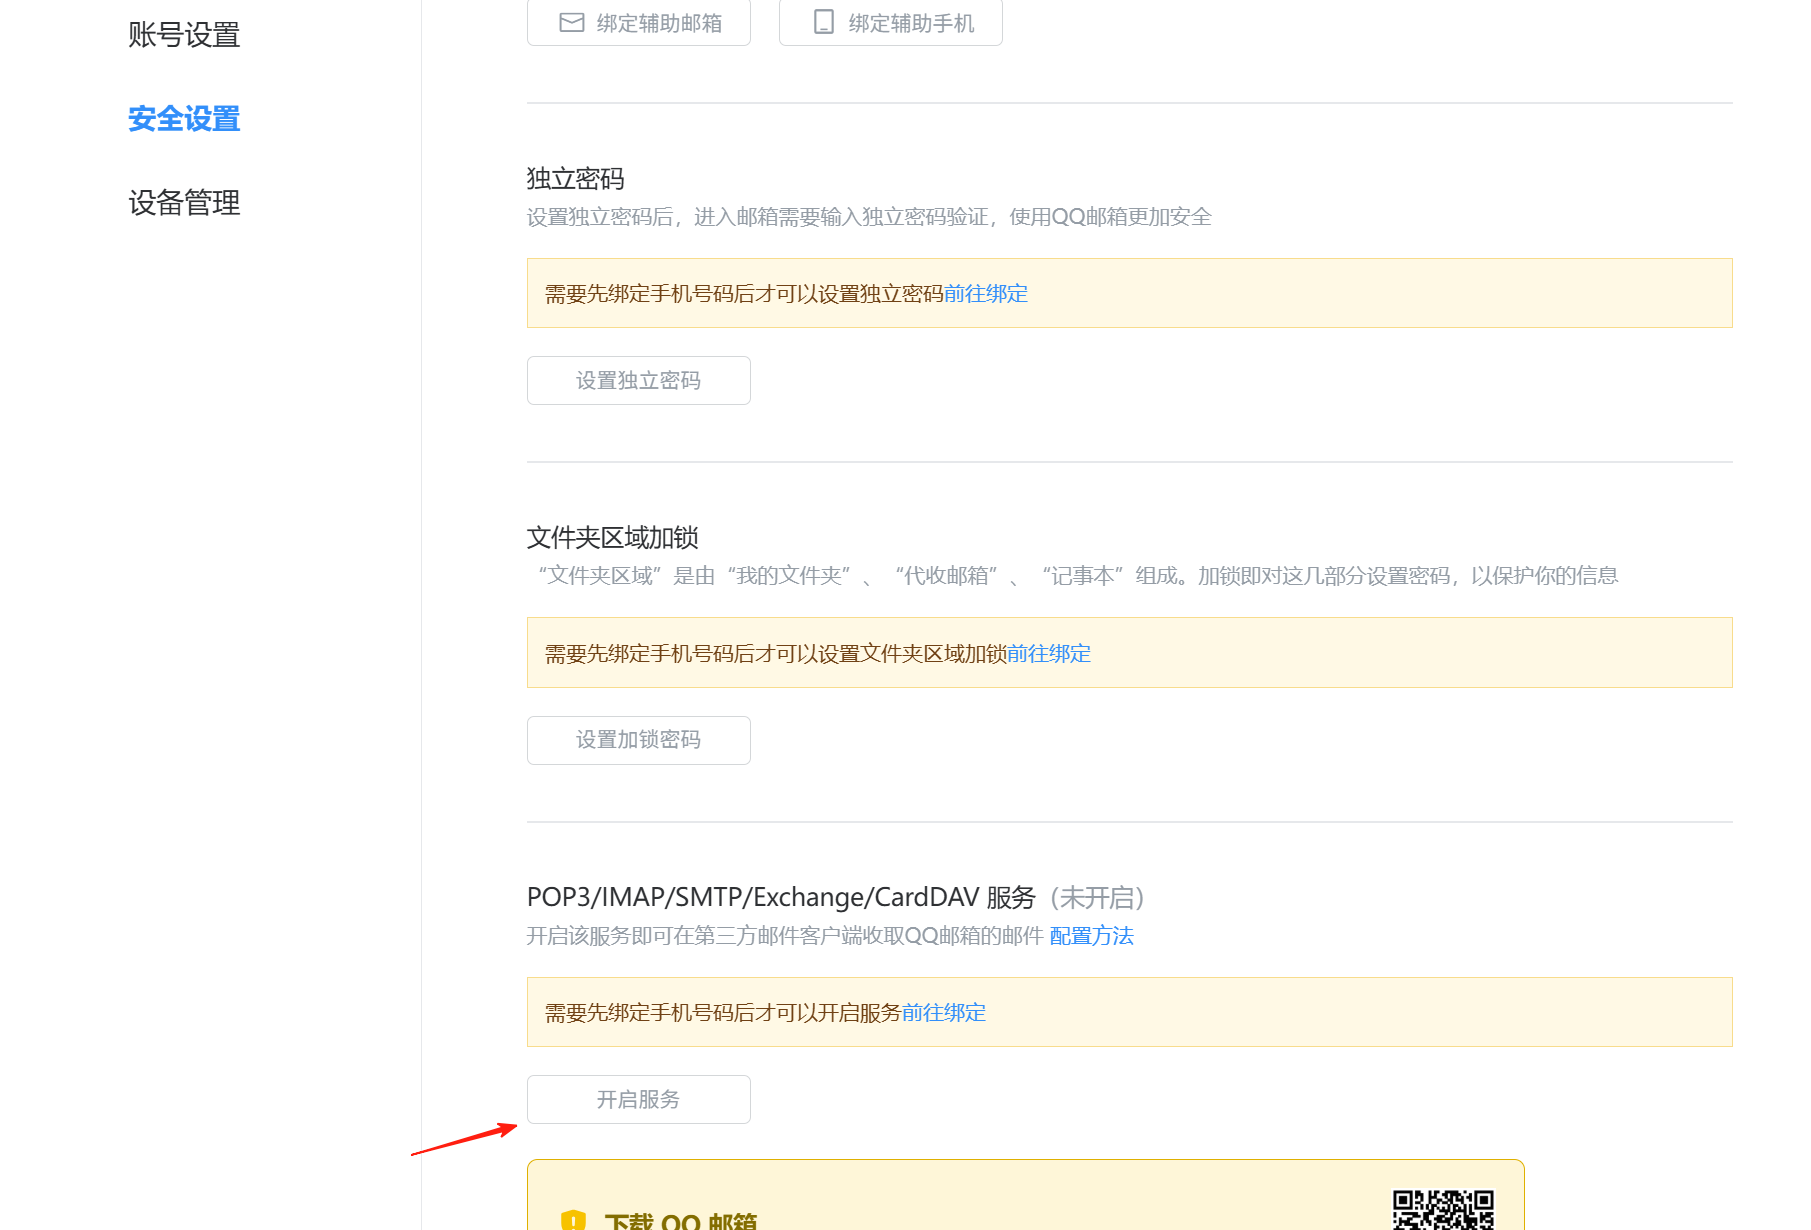Select 安全设置 sidebar item

point(184,119)
